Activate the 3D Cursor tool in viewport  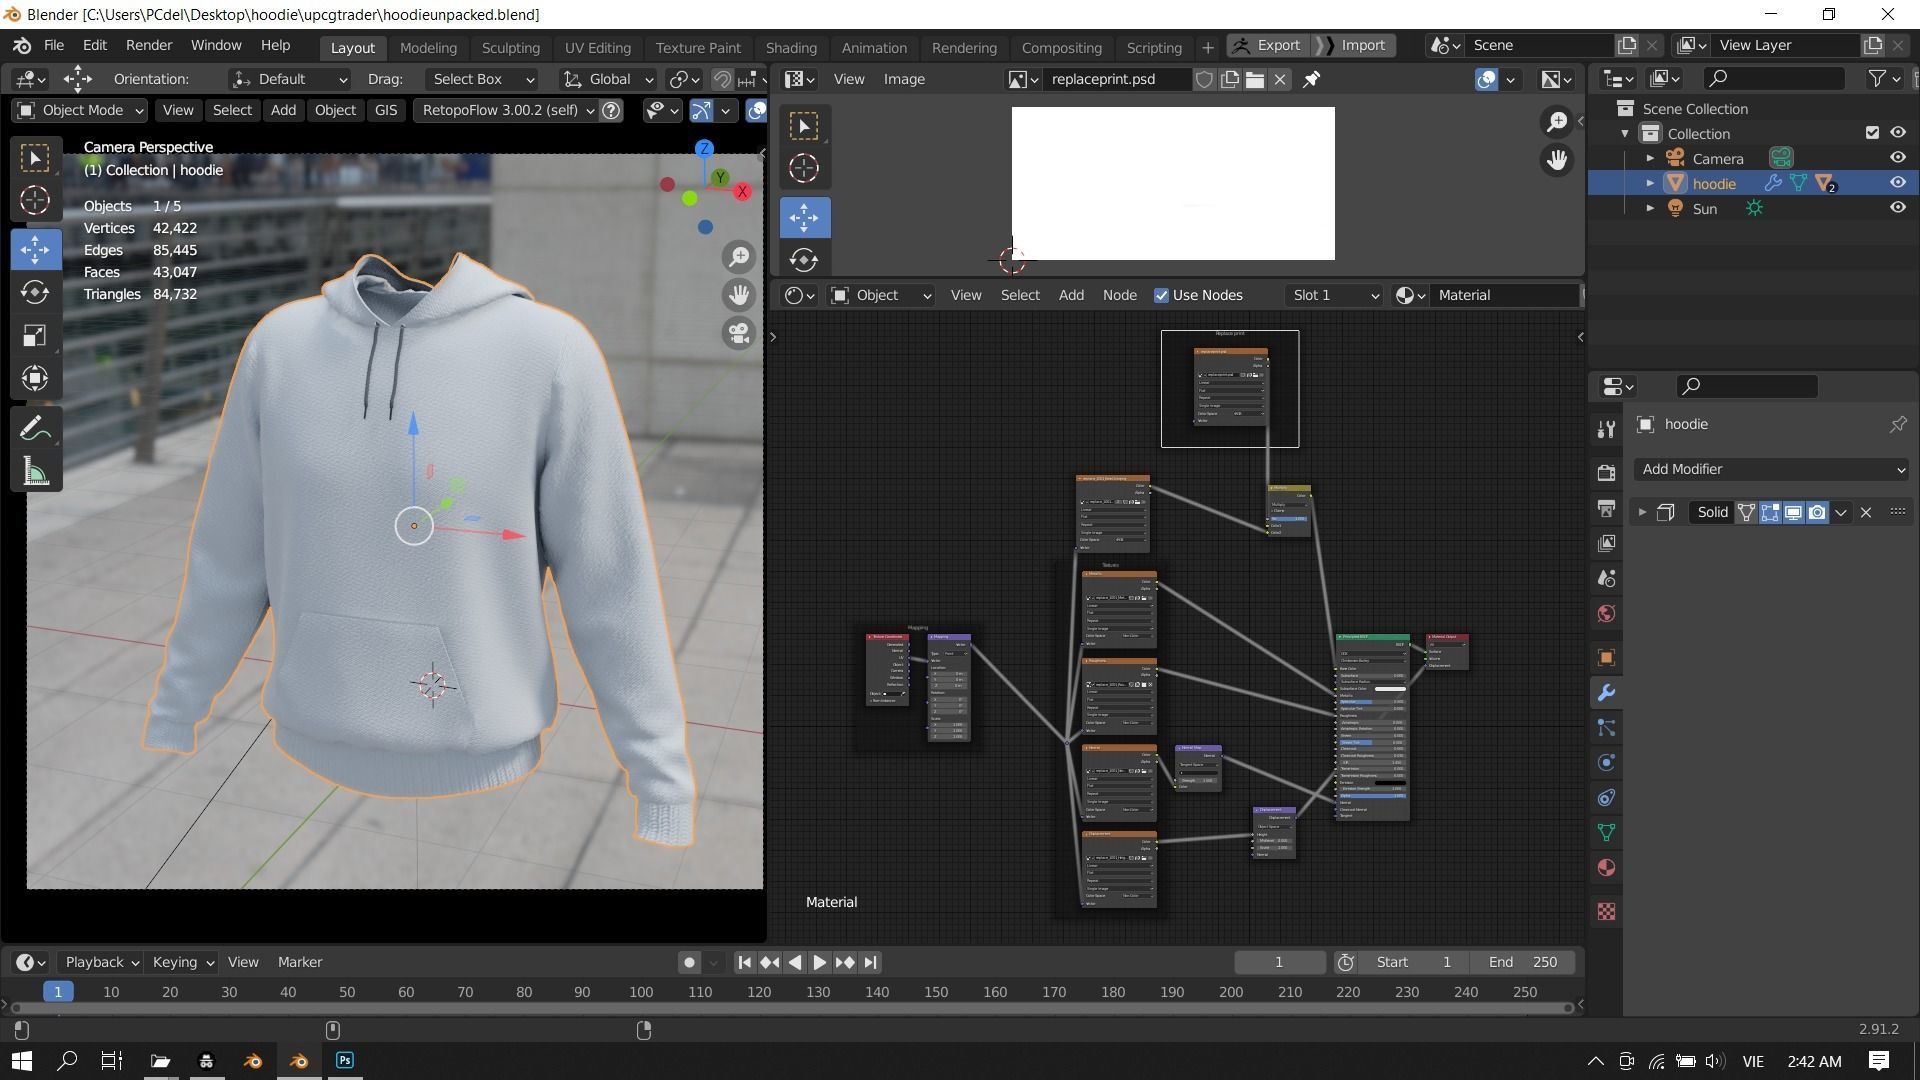35,200
